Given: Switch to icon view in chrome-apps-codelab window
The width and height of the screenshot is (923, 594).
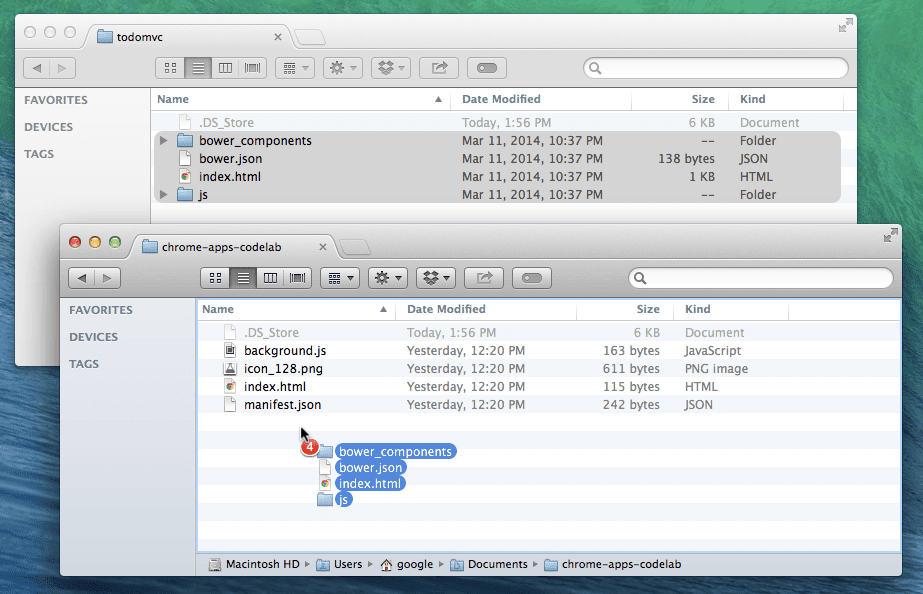Looking at the screenshot, I should pyautogui.click(x=215, y=278).
